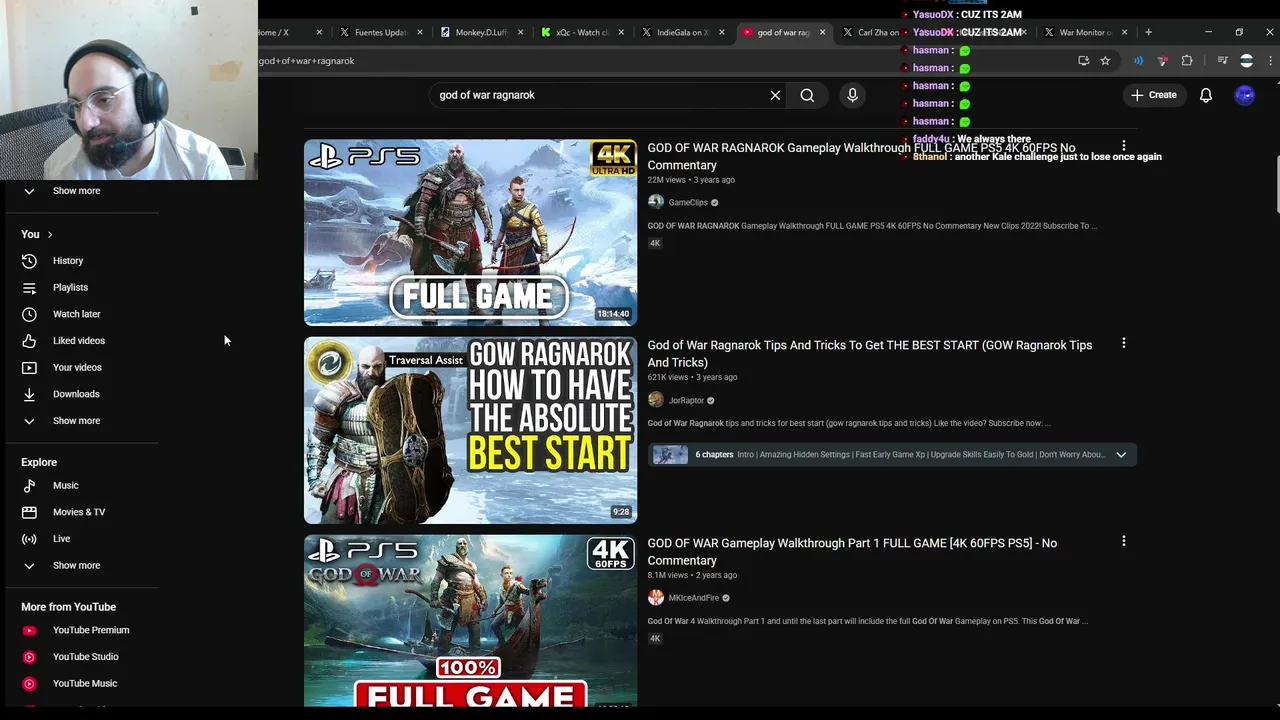Open a new browser tab
Screen dimensions: 1280x720
tap(1148, 32)
